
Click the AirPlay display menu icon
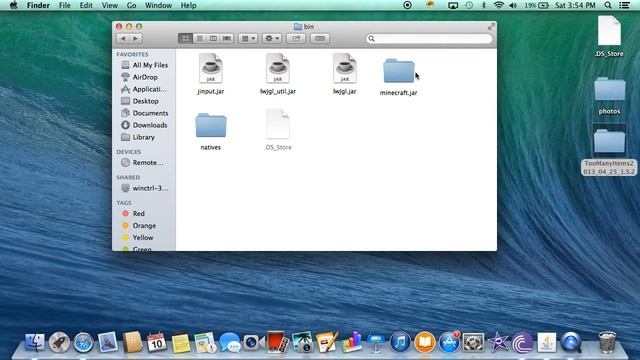453,5
